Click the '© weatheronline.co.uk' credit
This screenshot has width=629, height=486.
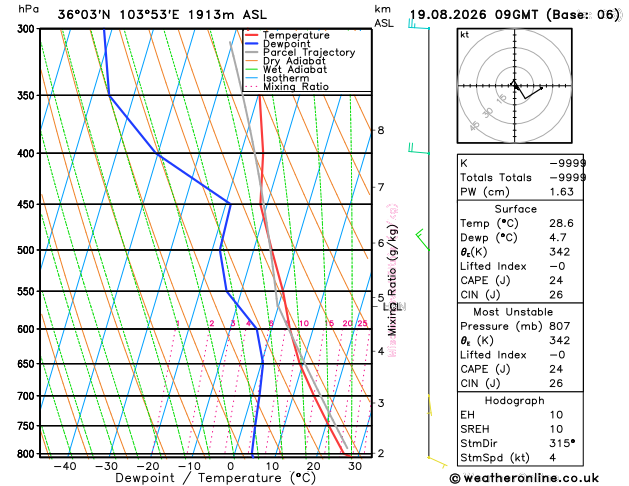pyautogui.click(x=524, y=478)
